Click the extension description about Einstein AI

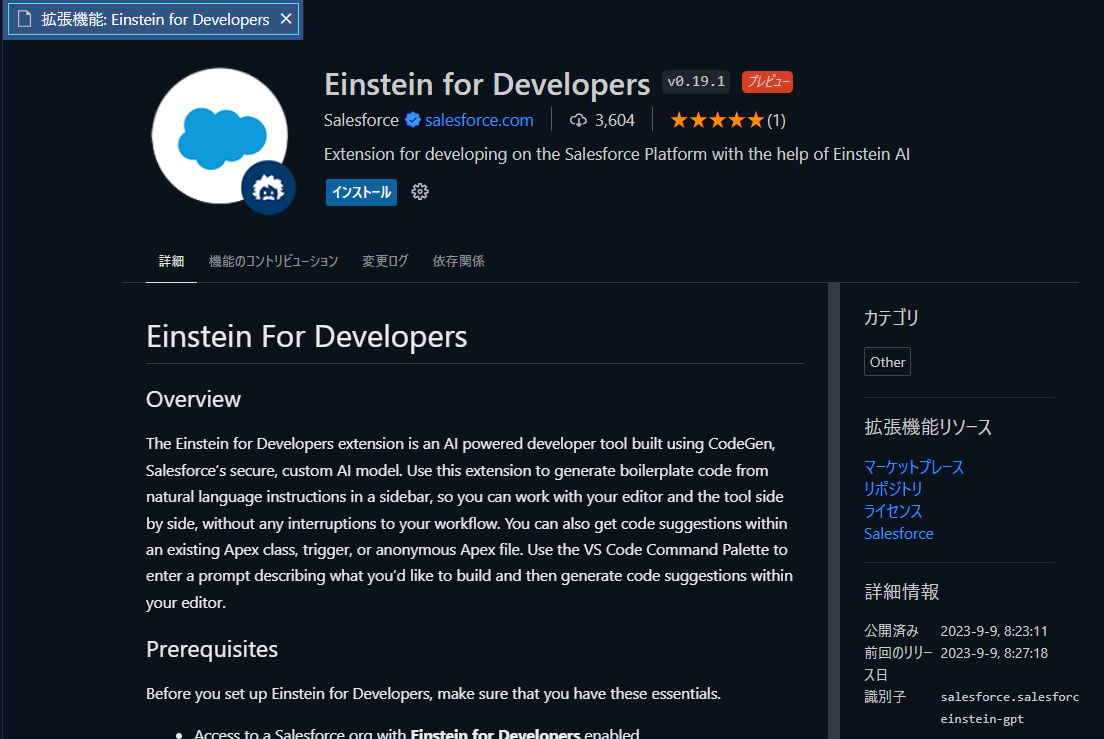pos(617,154)
